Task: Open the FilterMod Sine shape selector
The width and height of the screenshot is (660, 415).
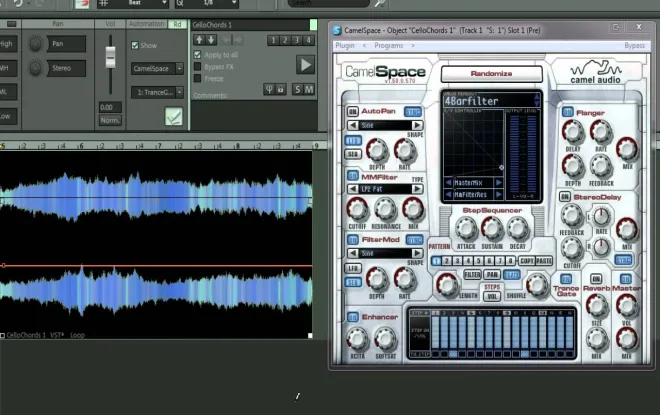Action: [x=385, y=253]
